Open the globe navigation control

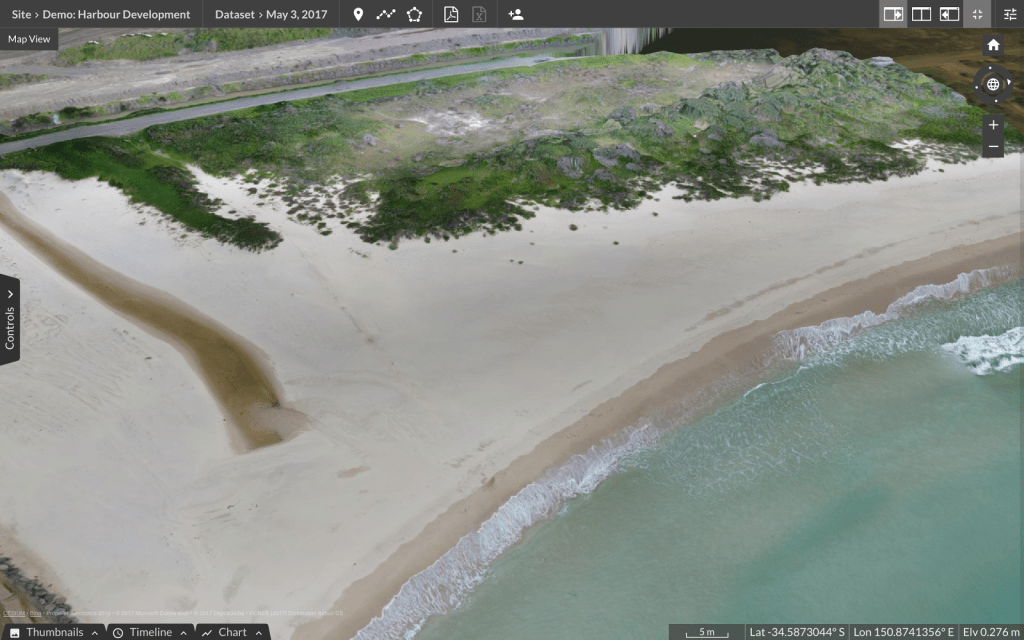[992, 84]
